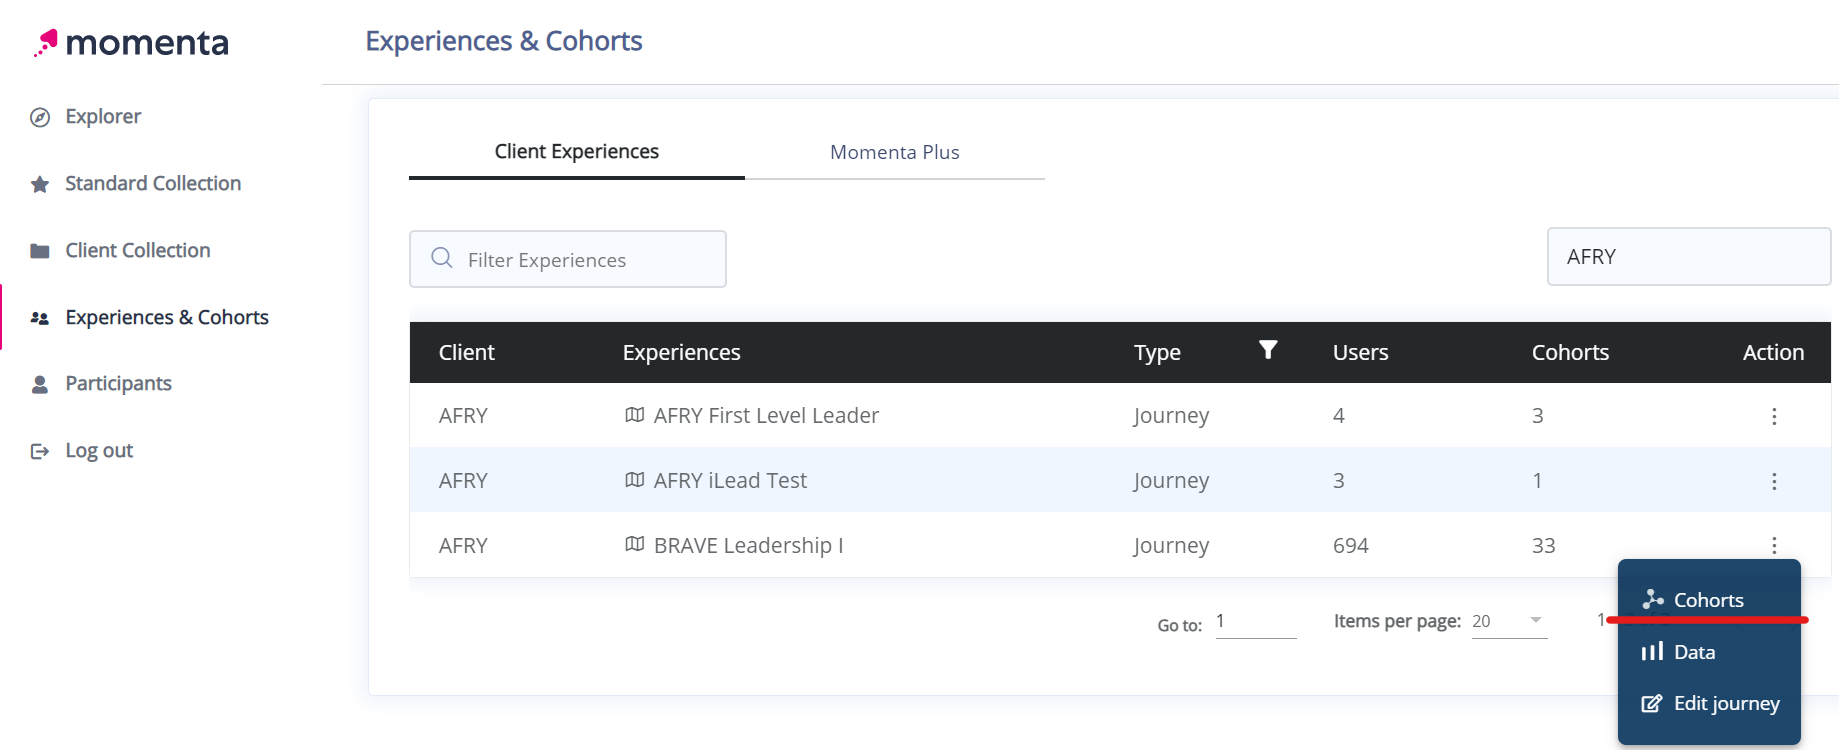The width and height of the screenshot is (1839, 750).
Task: Click the Go to page number field
Action: pos(1255,622)
